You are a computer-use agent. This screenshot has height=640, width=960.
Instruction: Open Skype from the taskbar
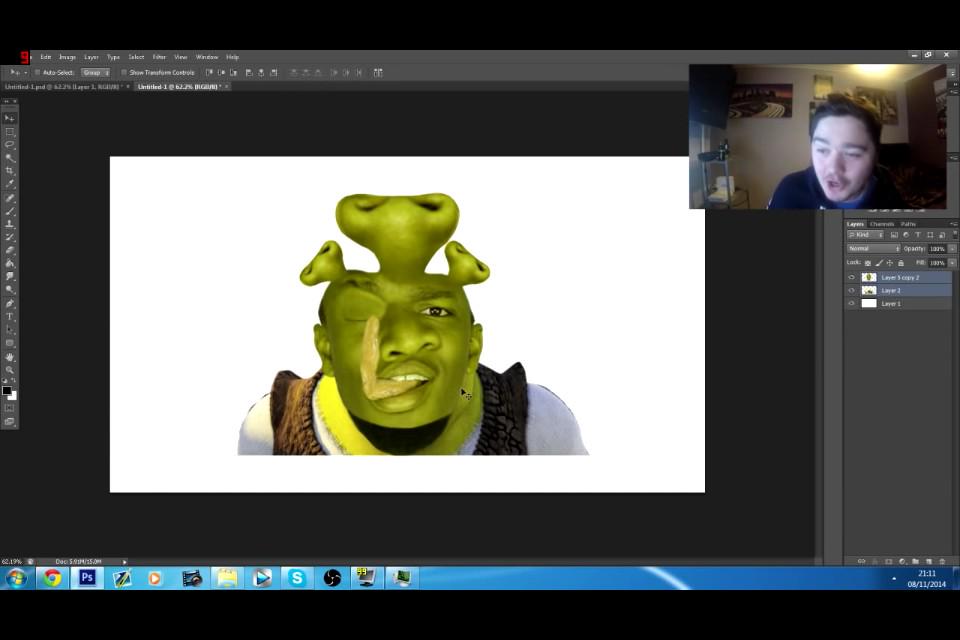click(297, 578)
